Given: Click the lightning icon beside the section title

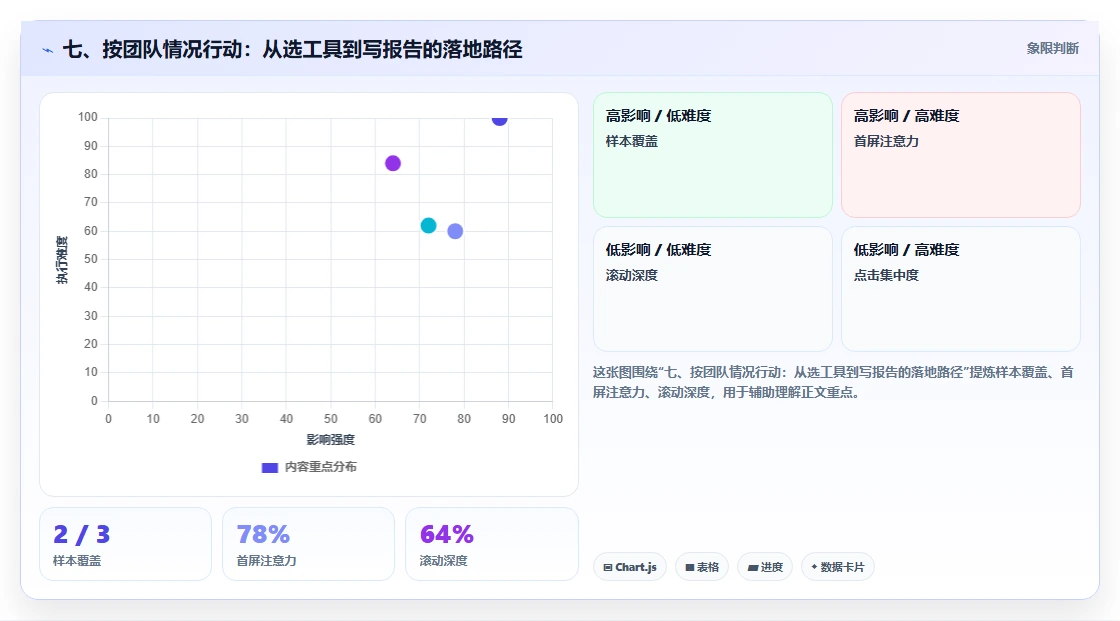Looking at the screenshot, I should click(48, 50).
